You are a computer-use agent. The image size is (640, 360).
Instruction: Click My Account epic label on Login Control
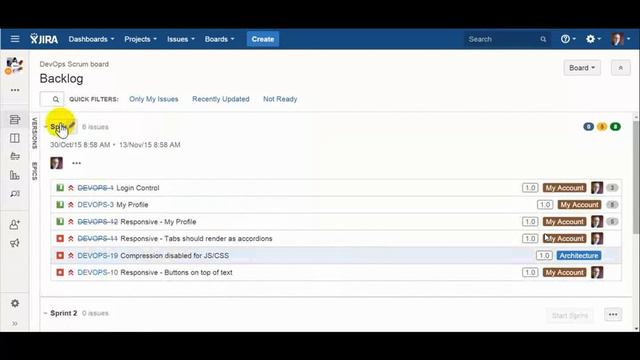[x=564, y=188]
